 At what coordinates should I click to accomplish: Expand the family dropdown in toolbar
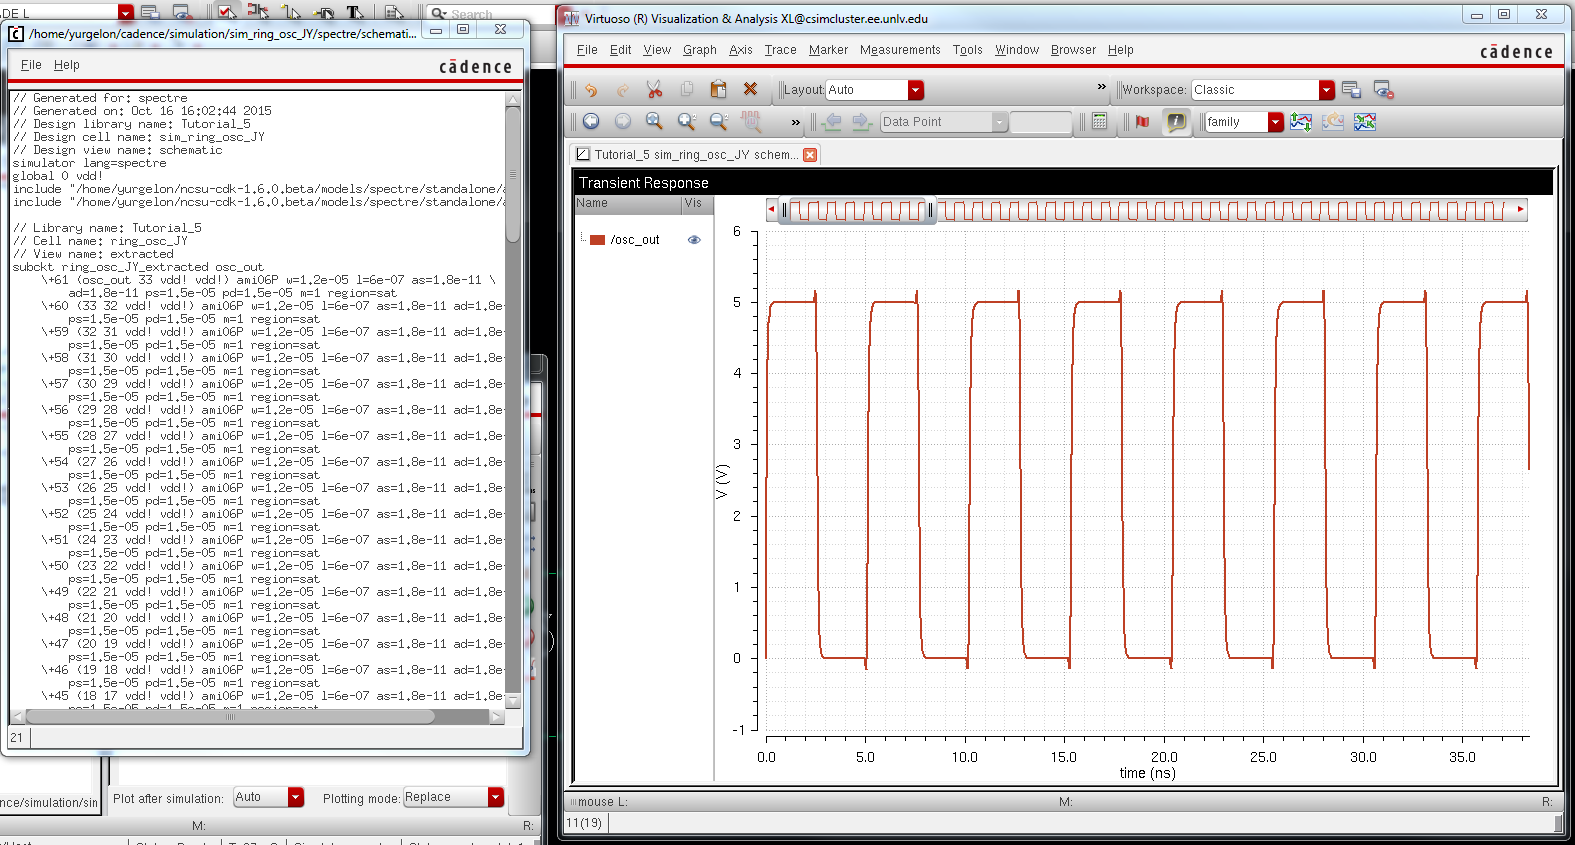tap(1275, 122)
